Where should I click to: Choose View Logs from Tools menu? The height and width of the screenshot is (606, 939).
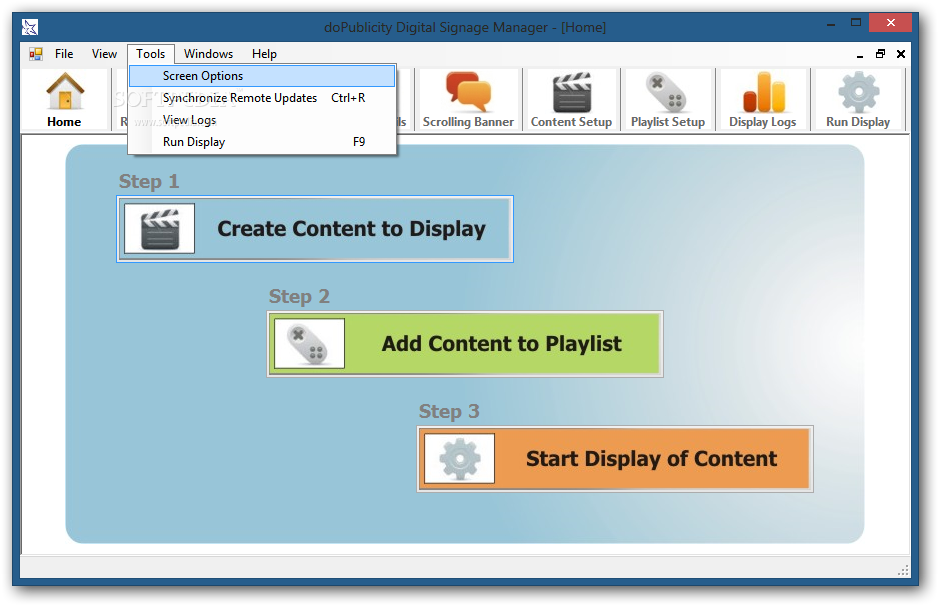(x=262, y=120)
